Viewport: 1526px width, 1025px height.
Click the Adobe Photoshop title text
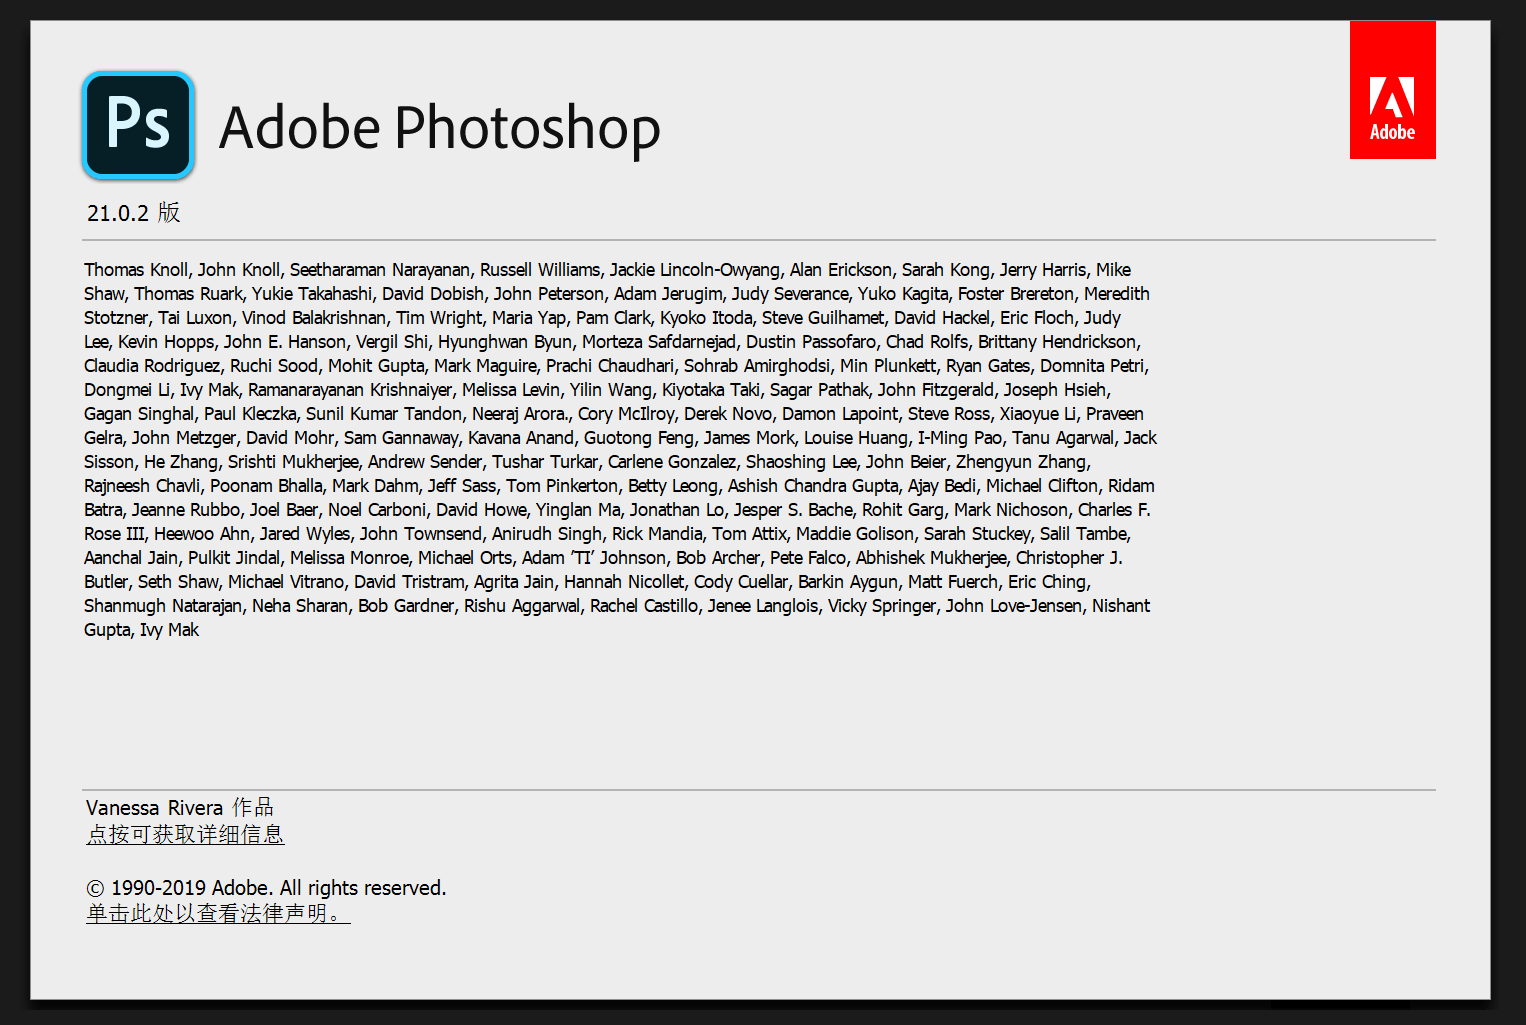[440, 128]
